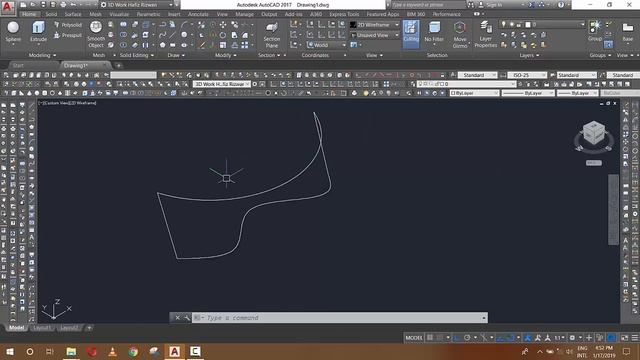Viewport: 640px width, 360px height.
Task: Open the Layer Properties manager
Action: click(485, 35)
